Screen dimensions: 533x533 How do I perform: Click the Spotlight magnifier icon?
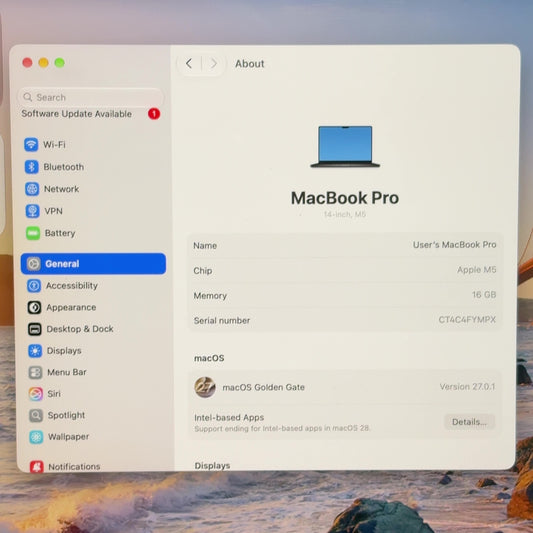(36, 415)
